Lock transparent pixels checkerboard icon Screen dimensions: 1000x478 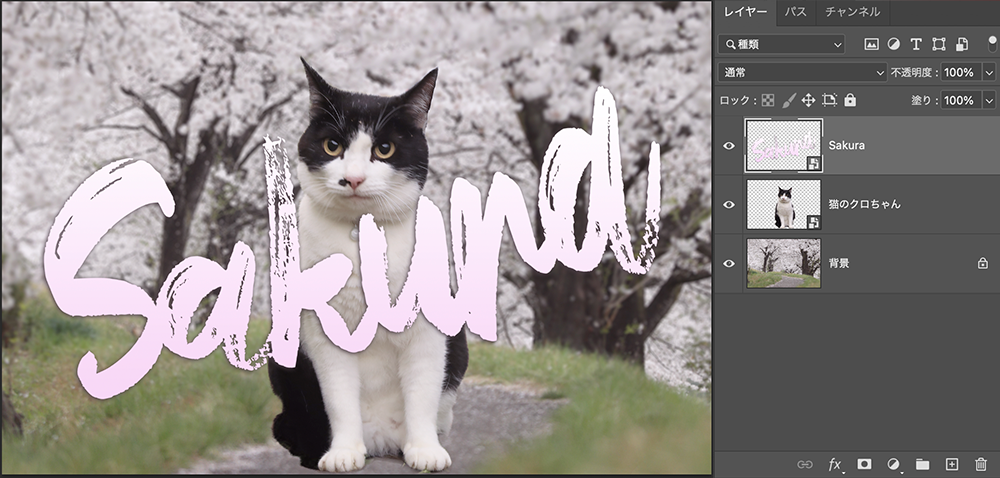(768, 100)
